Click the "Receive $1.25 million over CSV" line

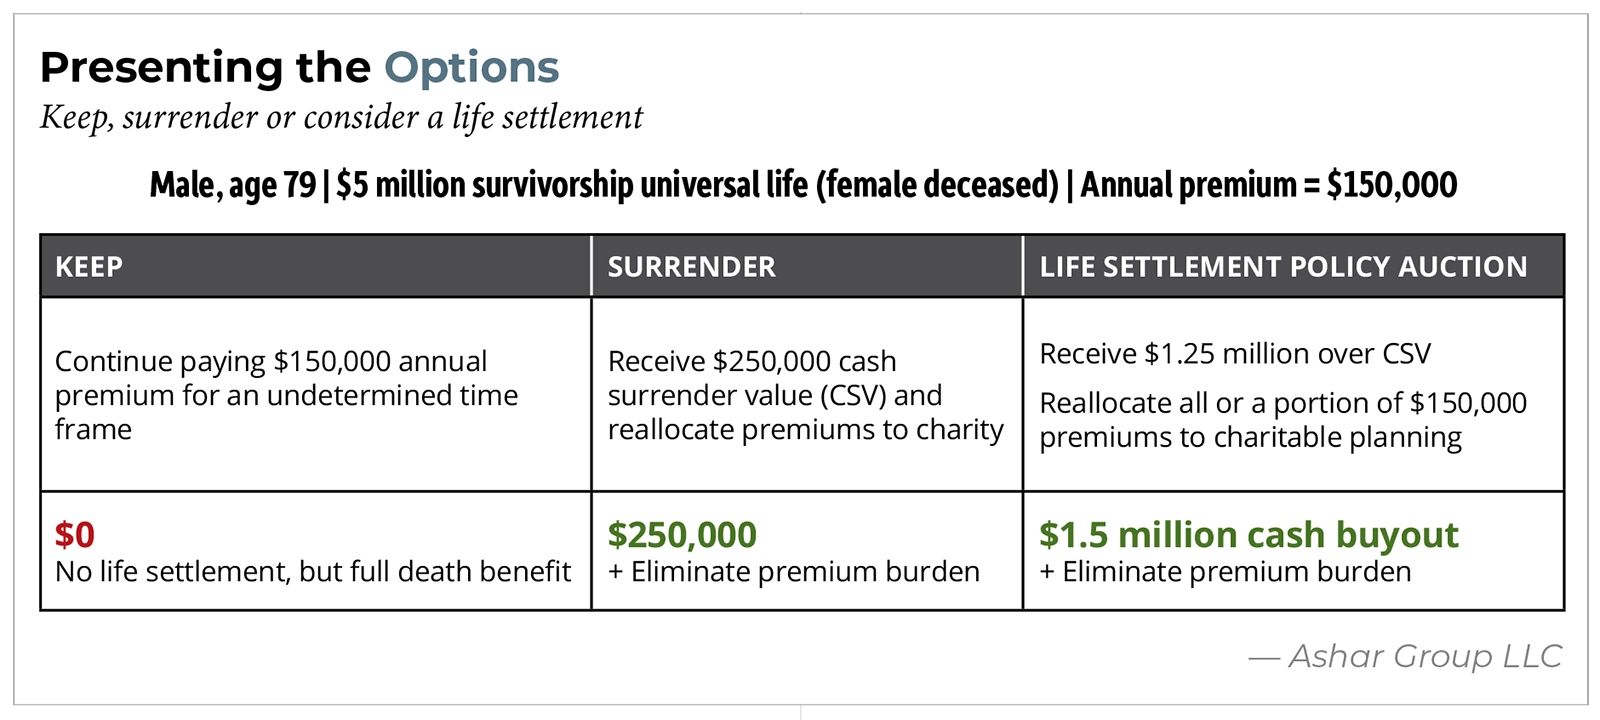pyautogui.click(x=1235, y=354)
